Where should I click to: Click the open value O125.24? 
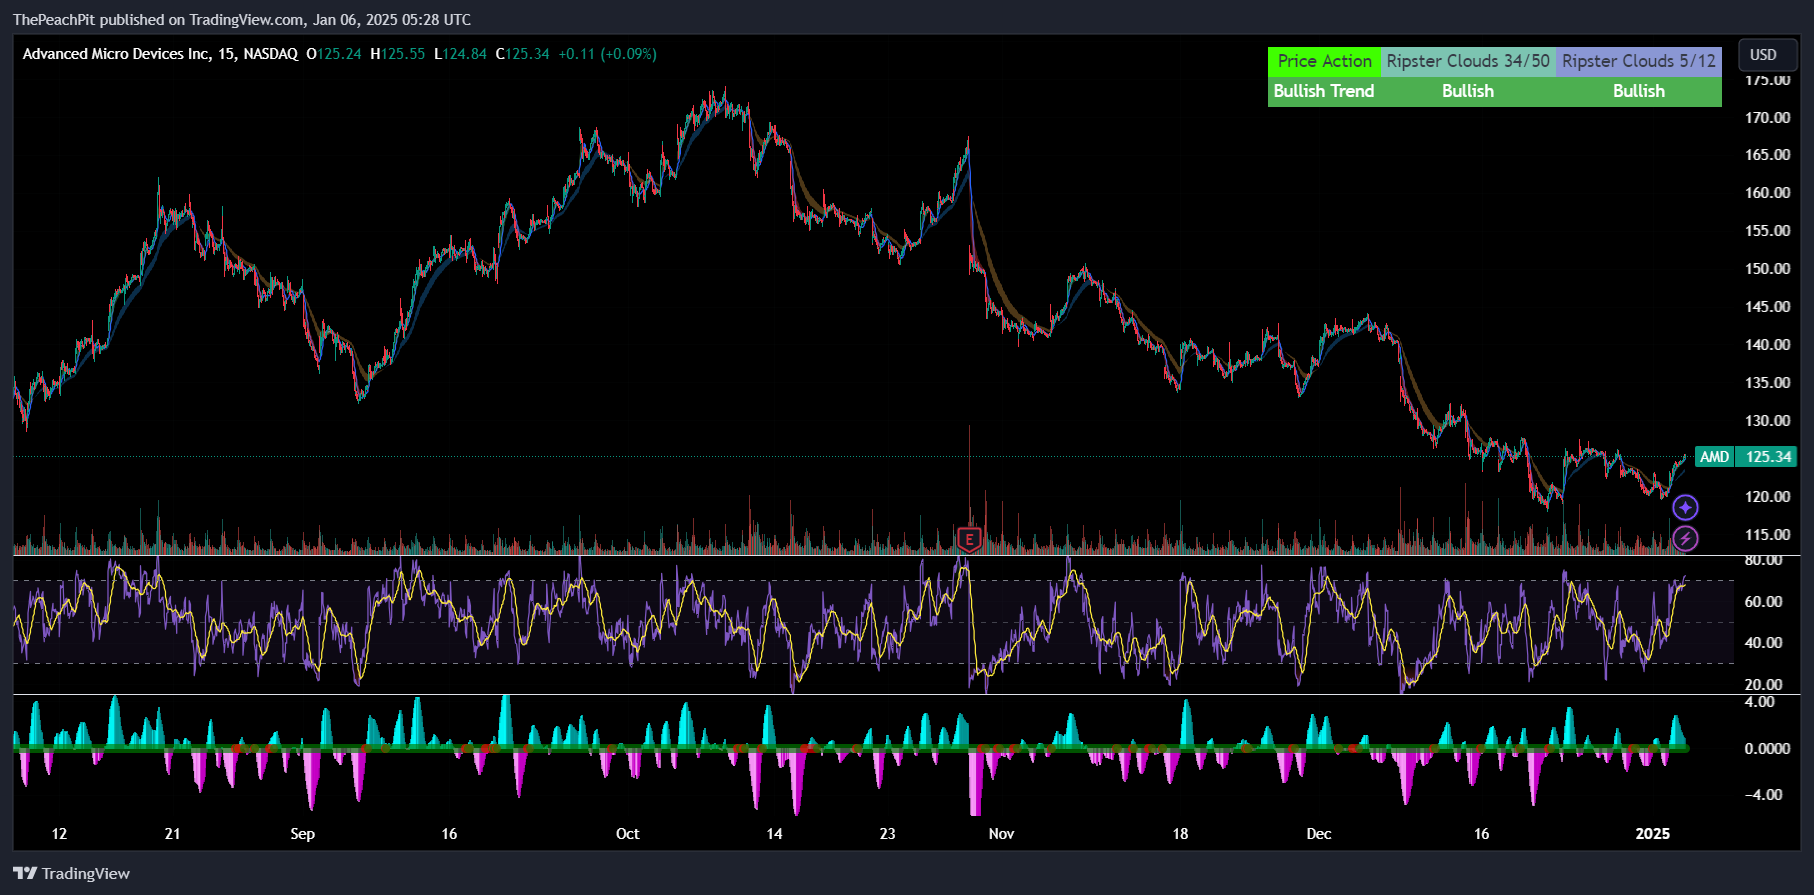pos(334,54)
